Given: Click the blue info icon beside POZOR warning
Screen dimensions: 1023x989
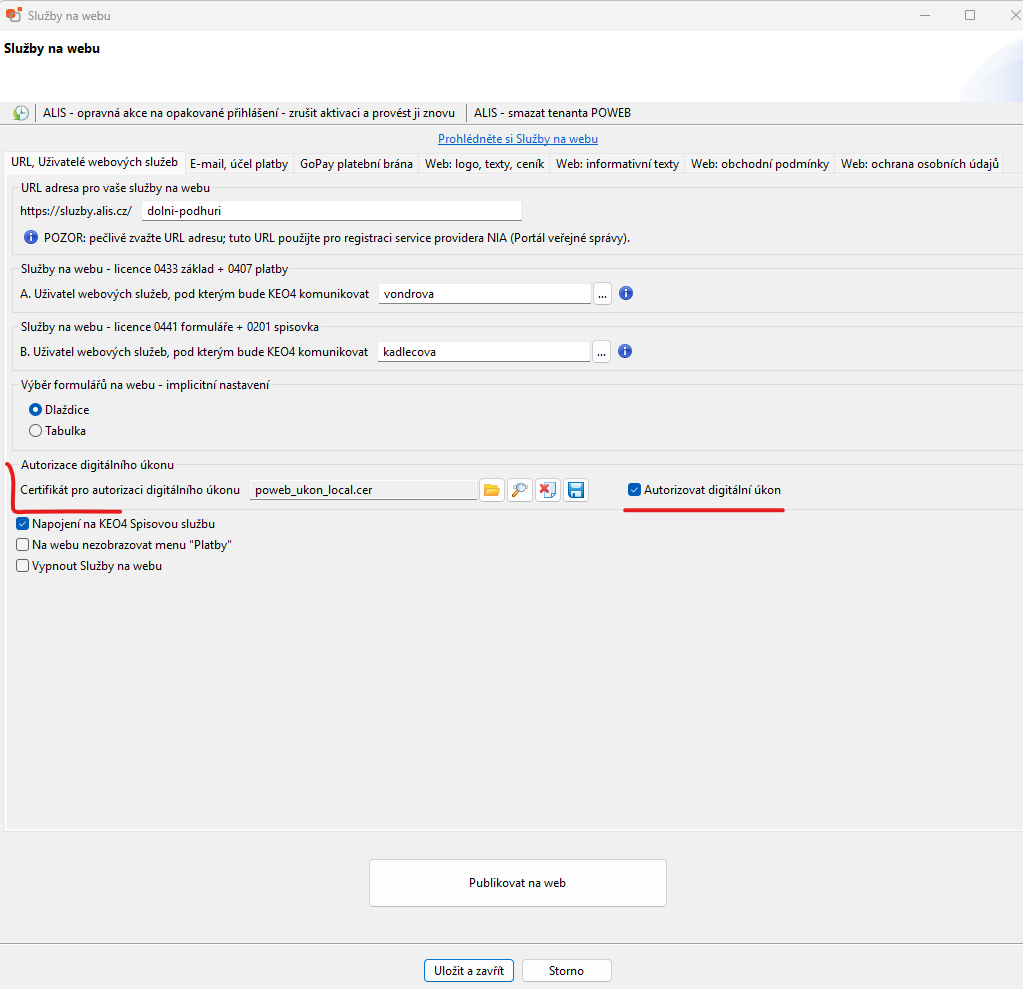Looking at the screenshot, I should coord(30,238).
